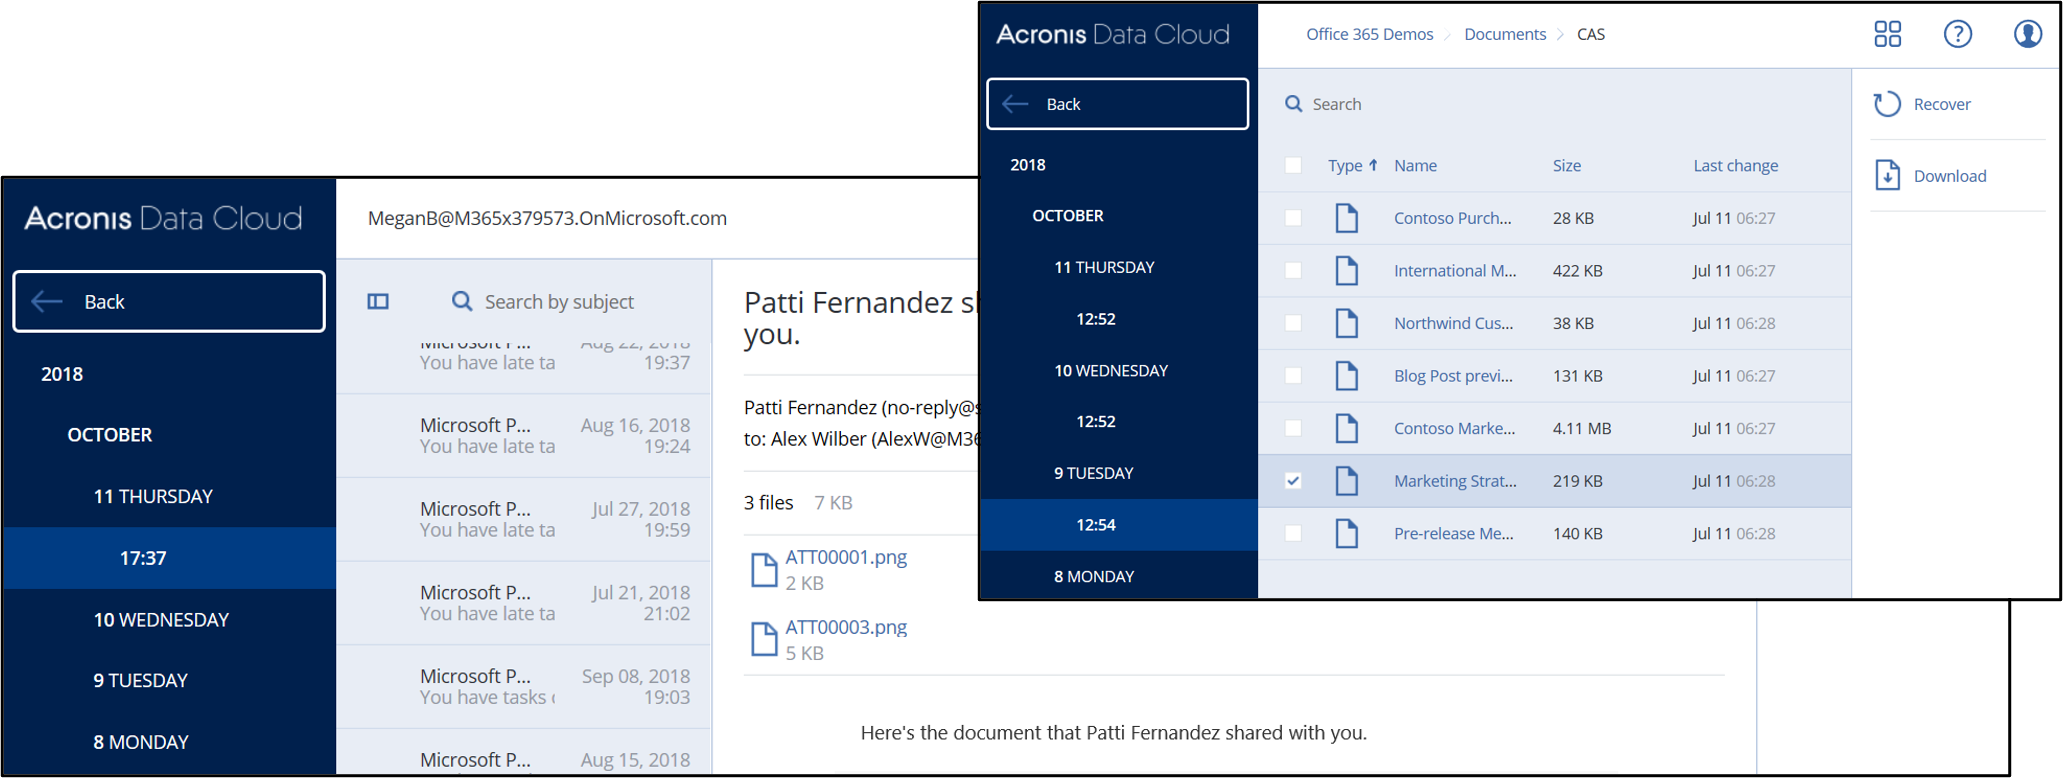Check the Contoso Marke... checkbox
The image size is (2063, 778).
pyautogui.click(x=1293, y=428)
